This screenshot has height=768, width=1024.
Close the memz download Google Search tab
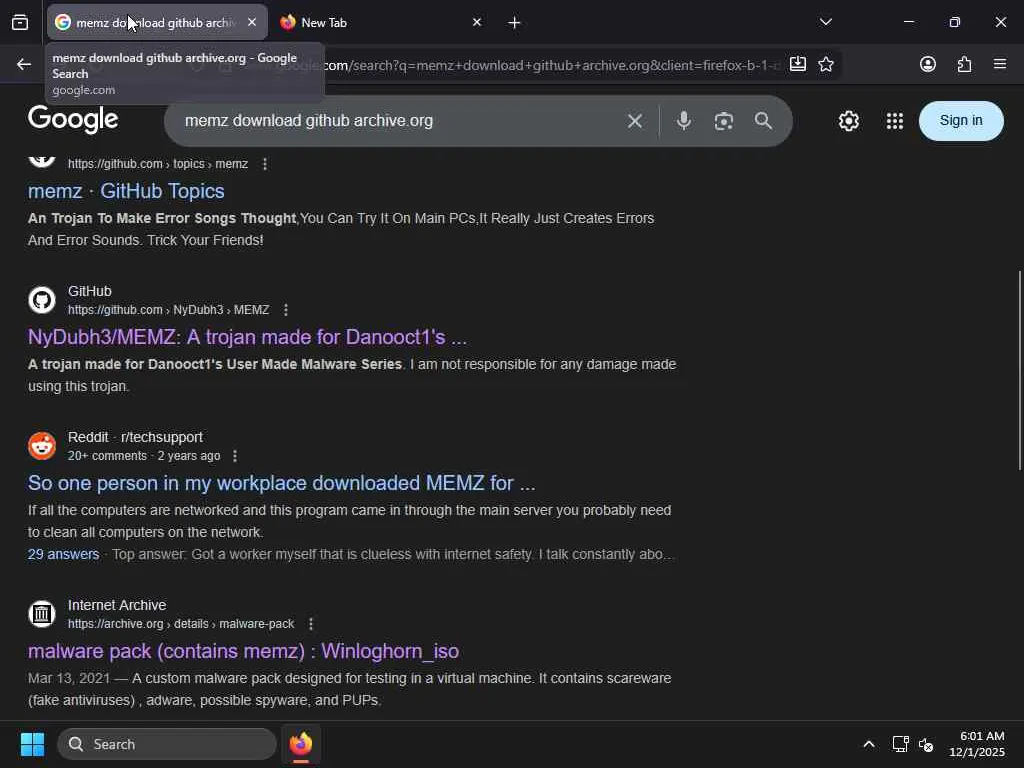252,22
